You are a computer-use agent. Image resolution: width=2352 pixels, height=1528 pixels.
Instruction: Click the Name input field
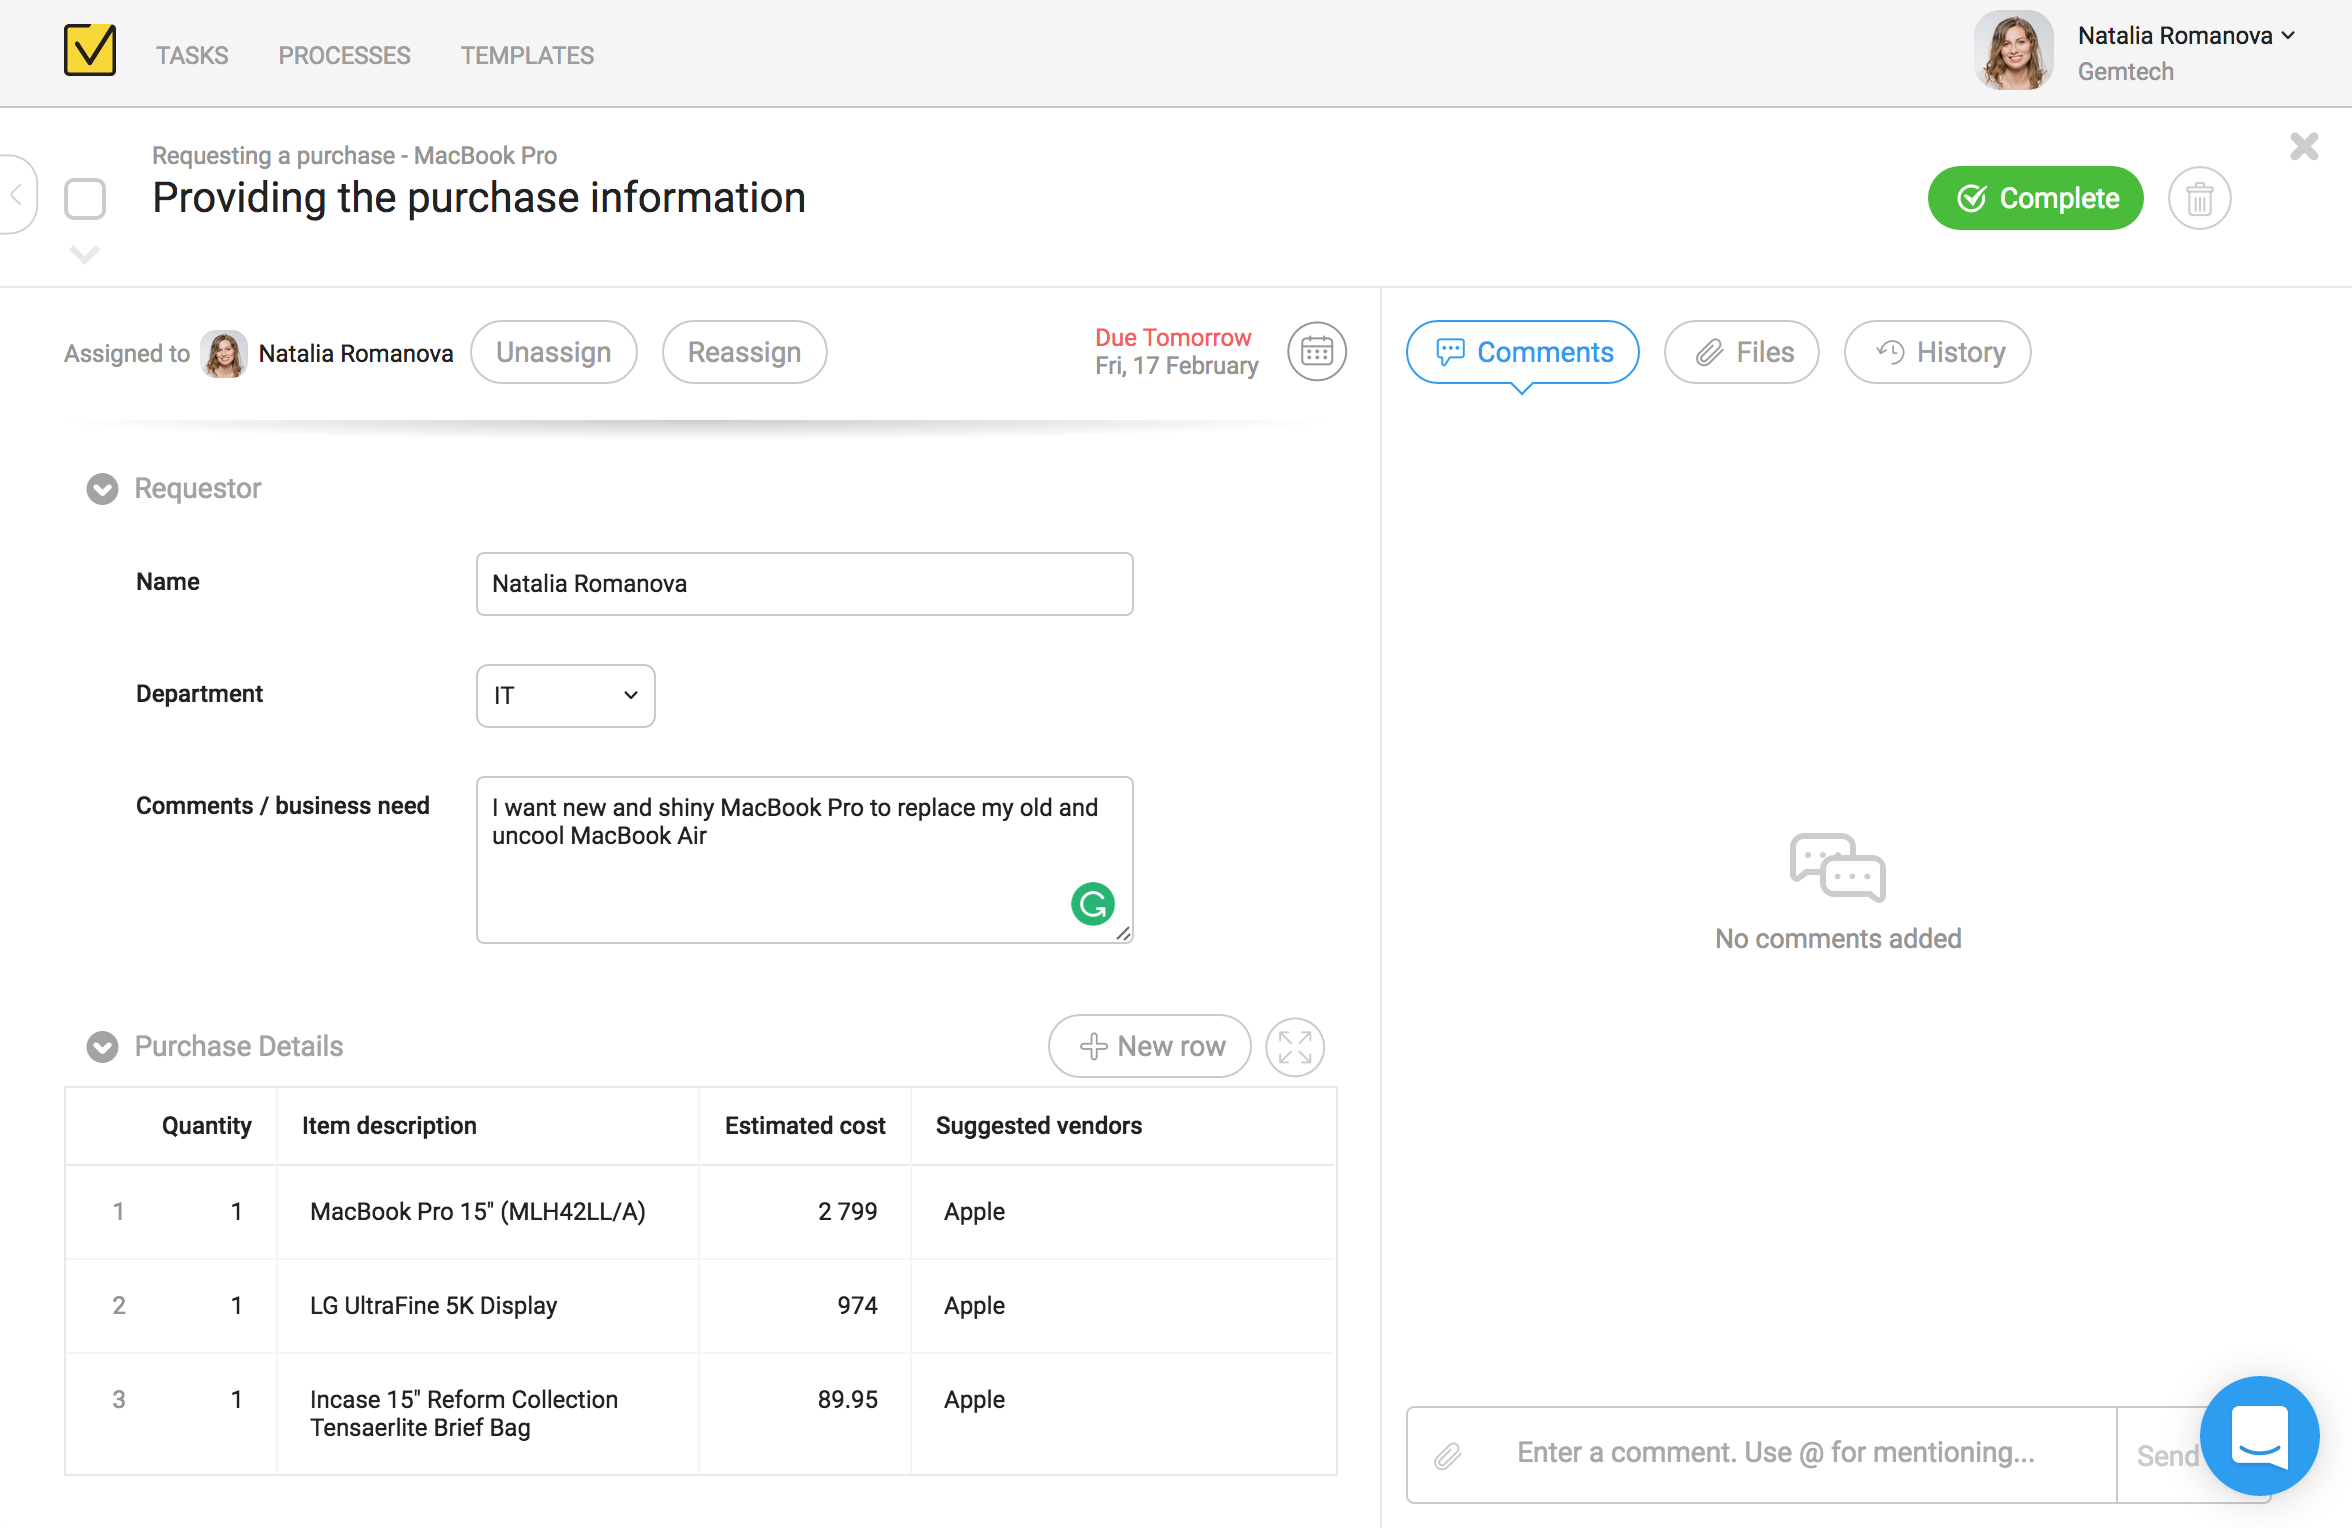pos(804,584)
